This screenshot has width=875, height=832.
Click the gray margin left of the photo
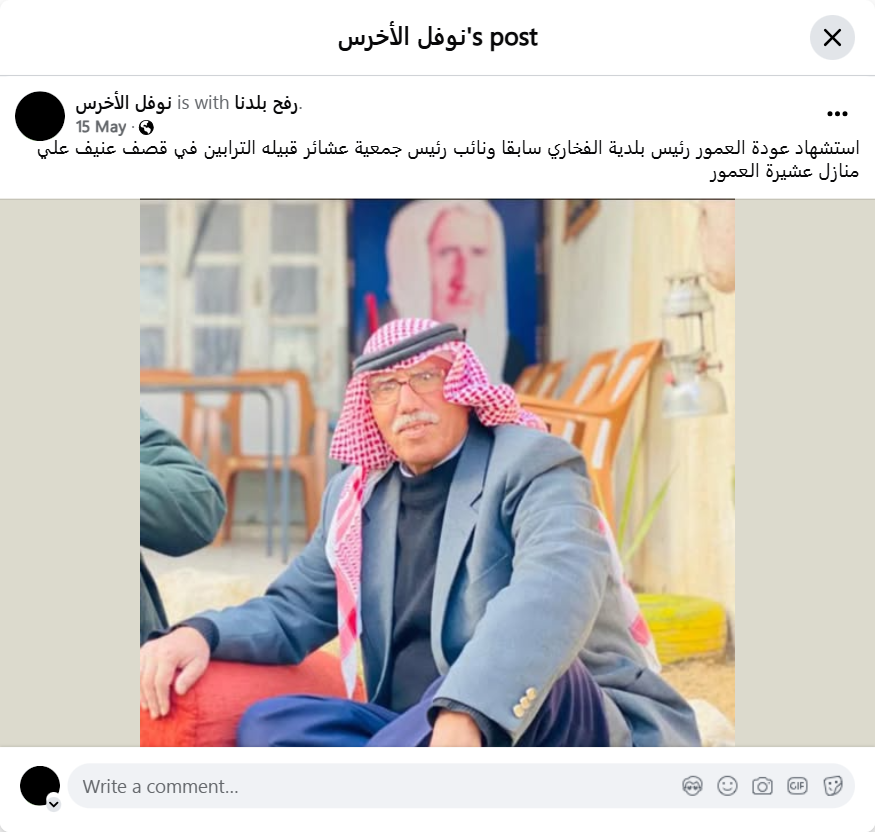coord(70,473)
